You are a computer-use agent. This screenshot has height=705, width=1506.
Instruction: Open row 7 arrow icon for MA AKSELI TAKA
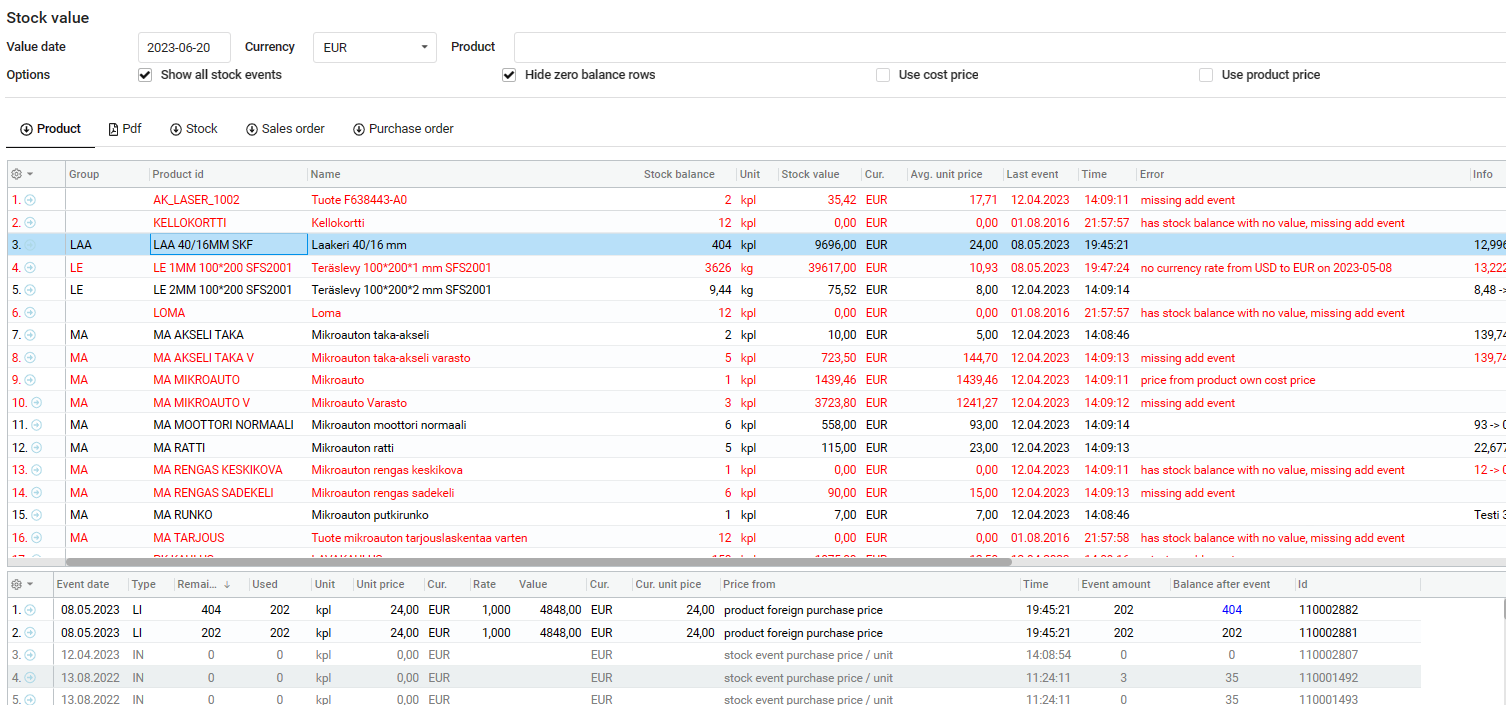click(30, 335)
